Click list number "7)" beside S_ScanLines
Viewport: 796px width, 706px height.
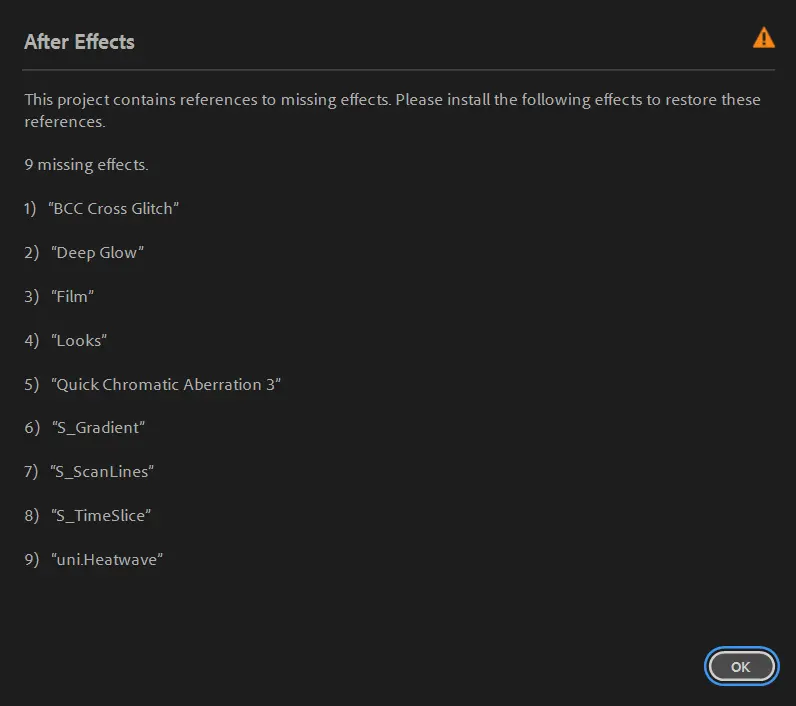(32, 472)
